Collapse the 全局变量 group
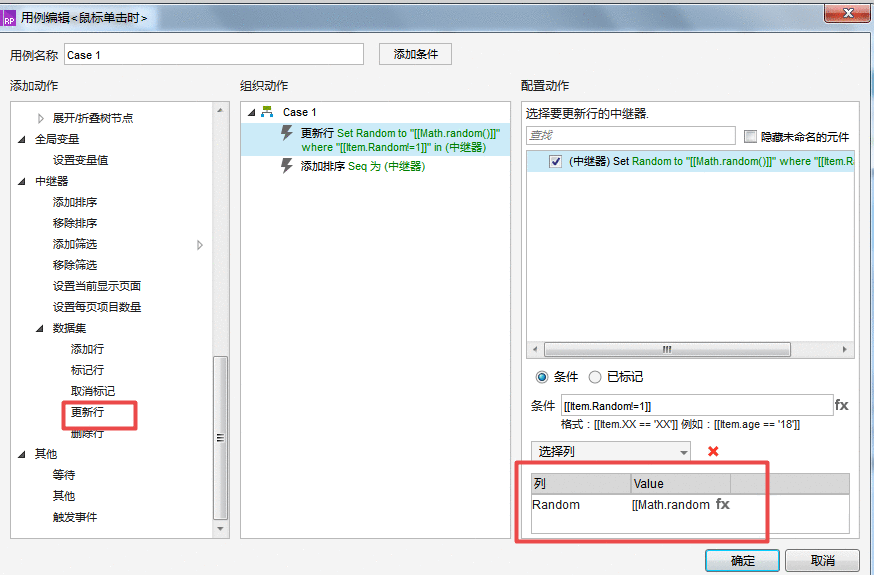This screenshot has width=874, height=575. pos(22,139)
